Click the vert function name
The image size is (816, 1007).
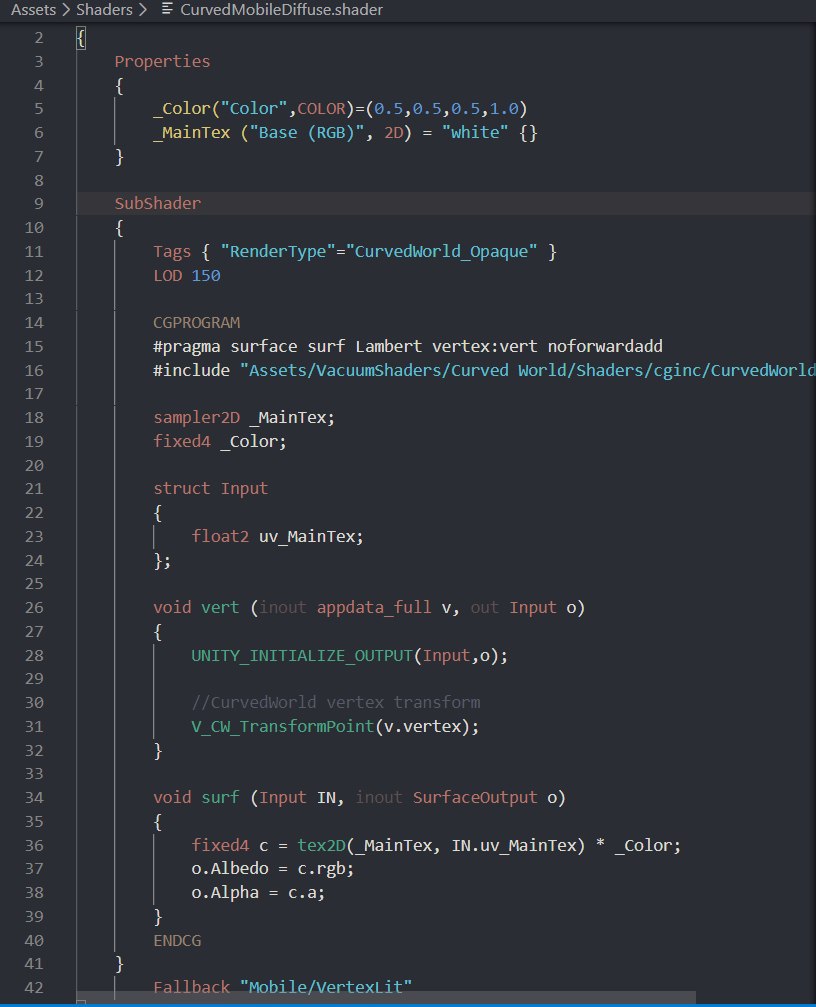[220, 608]
